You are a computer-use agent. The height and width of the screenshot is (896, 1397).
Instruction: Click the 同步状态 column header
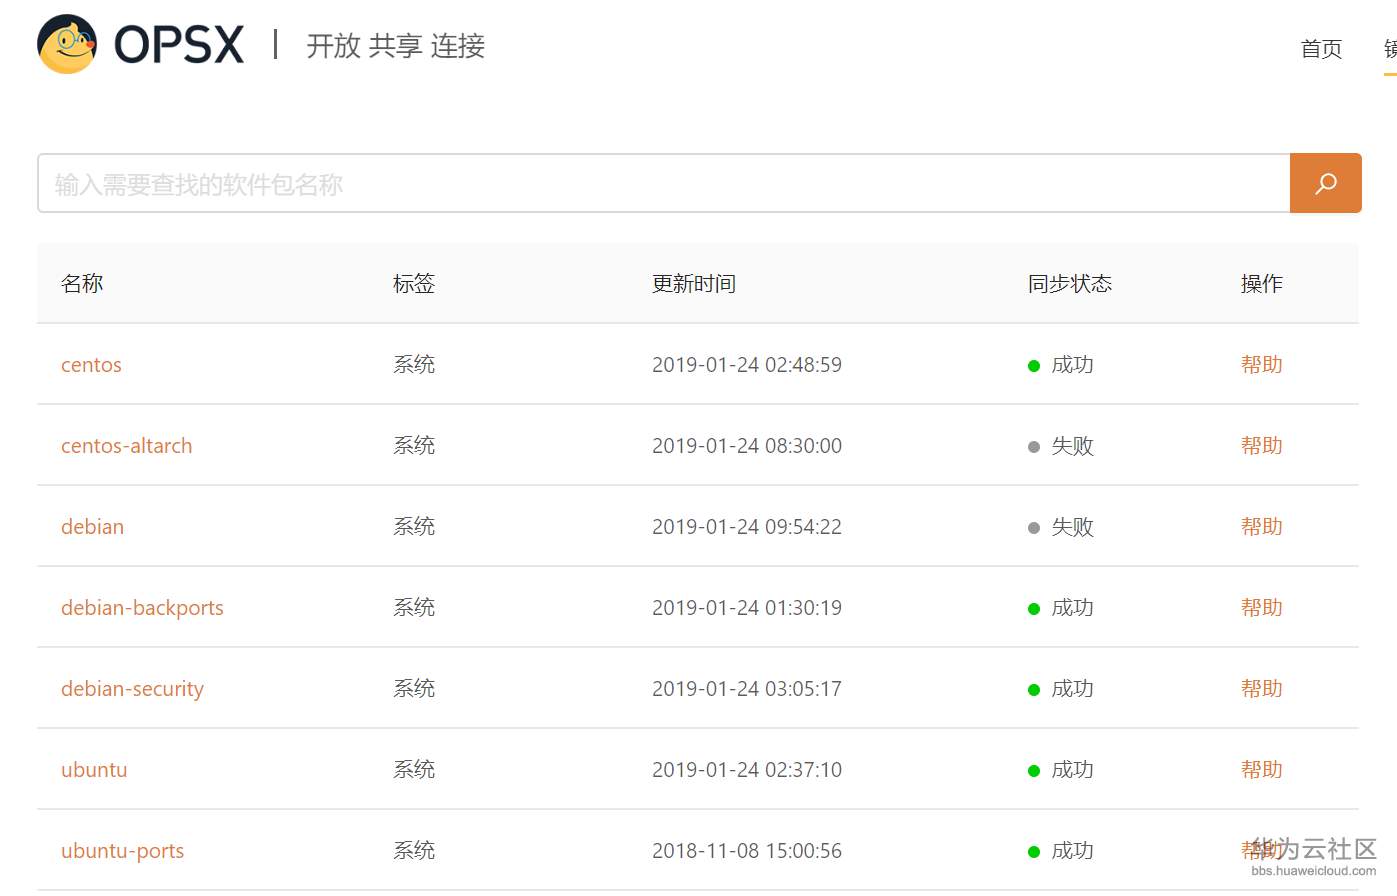pyautogui.click(x=1068, y=283)
